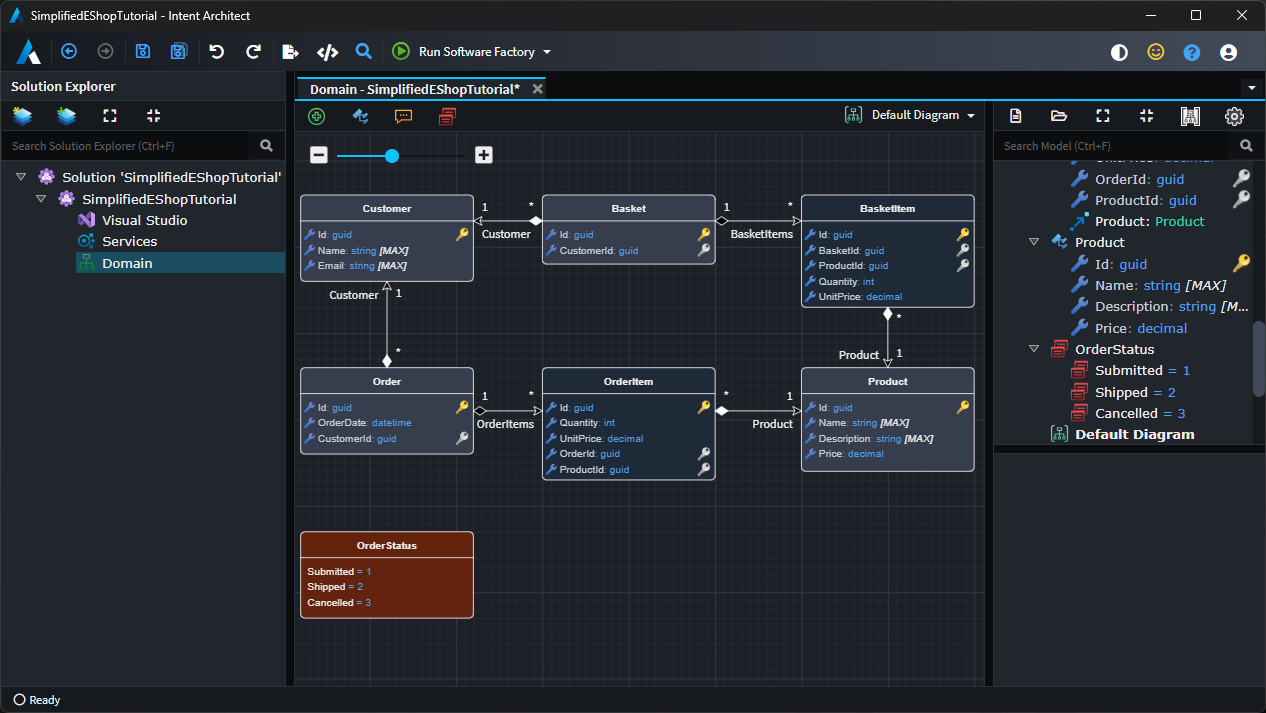Select ProductId: guid in the model tree
Screen dimensions: 1266x713
point(1134,200)
